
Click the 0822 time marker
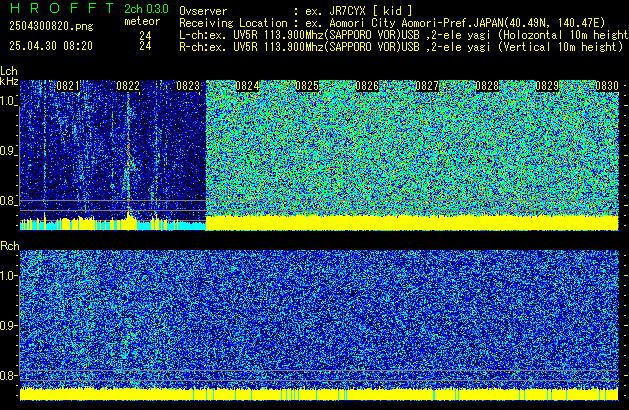pyautogui.click(x=128, y=86)
